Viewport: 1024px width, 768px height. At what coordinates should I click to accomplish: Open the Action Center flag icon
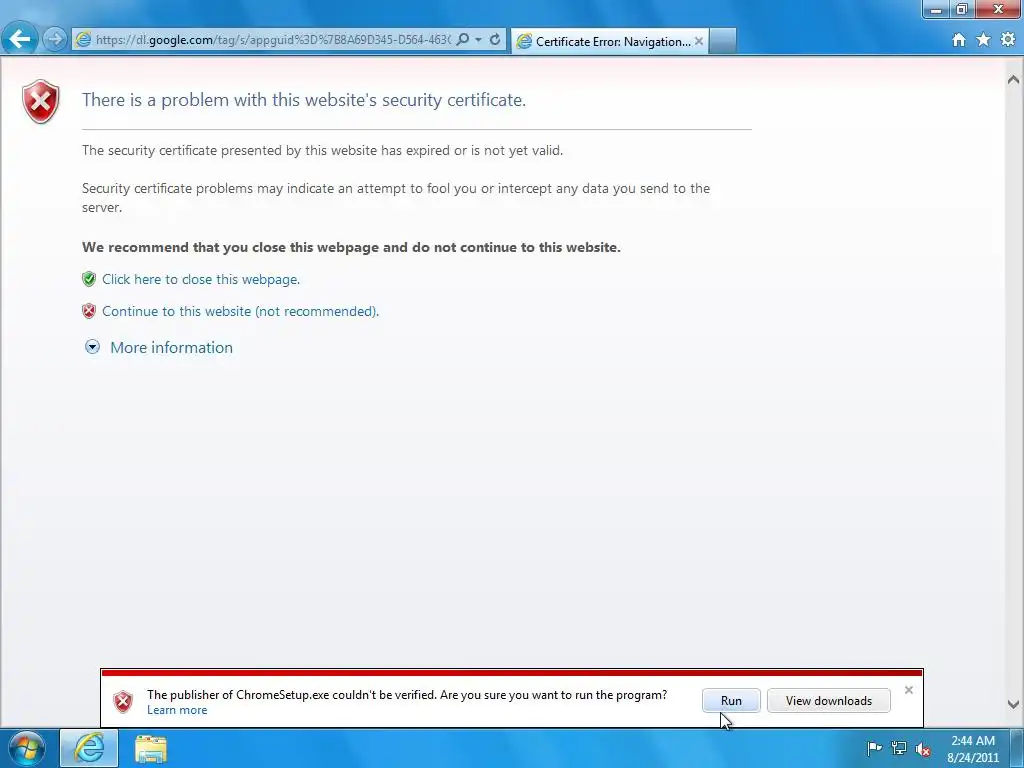point(874,749)
